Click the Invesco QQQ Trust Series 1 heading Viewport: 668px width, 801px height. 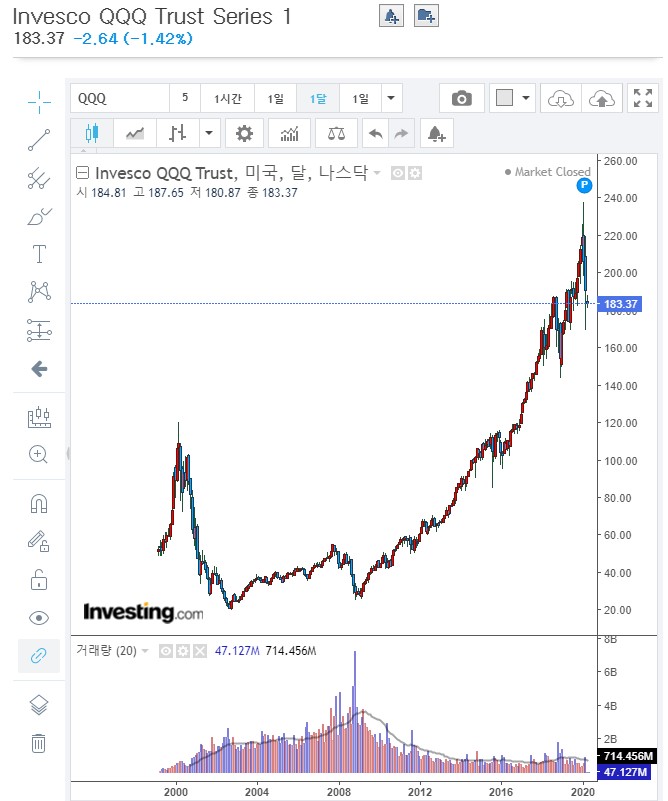click(152, 16)
